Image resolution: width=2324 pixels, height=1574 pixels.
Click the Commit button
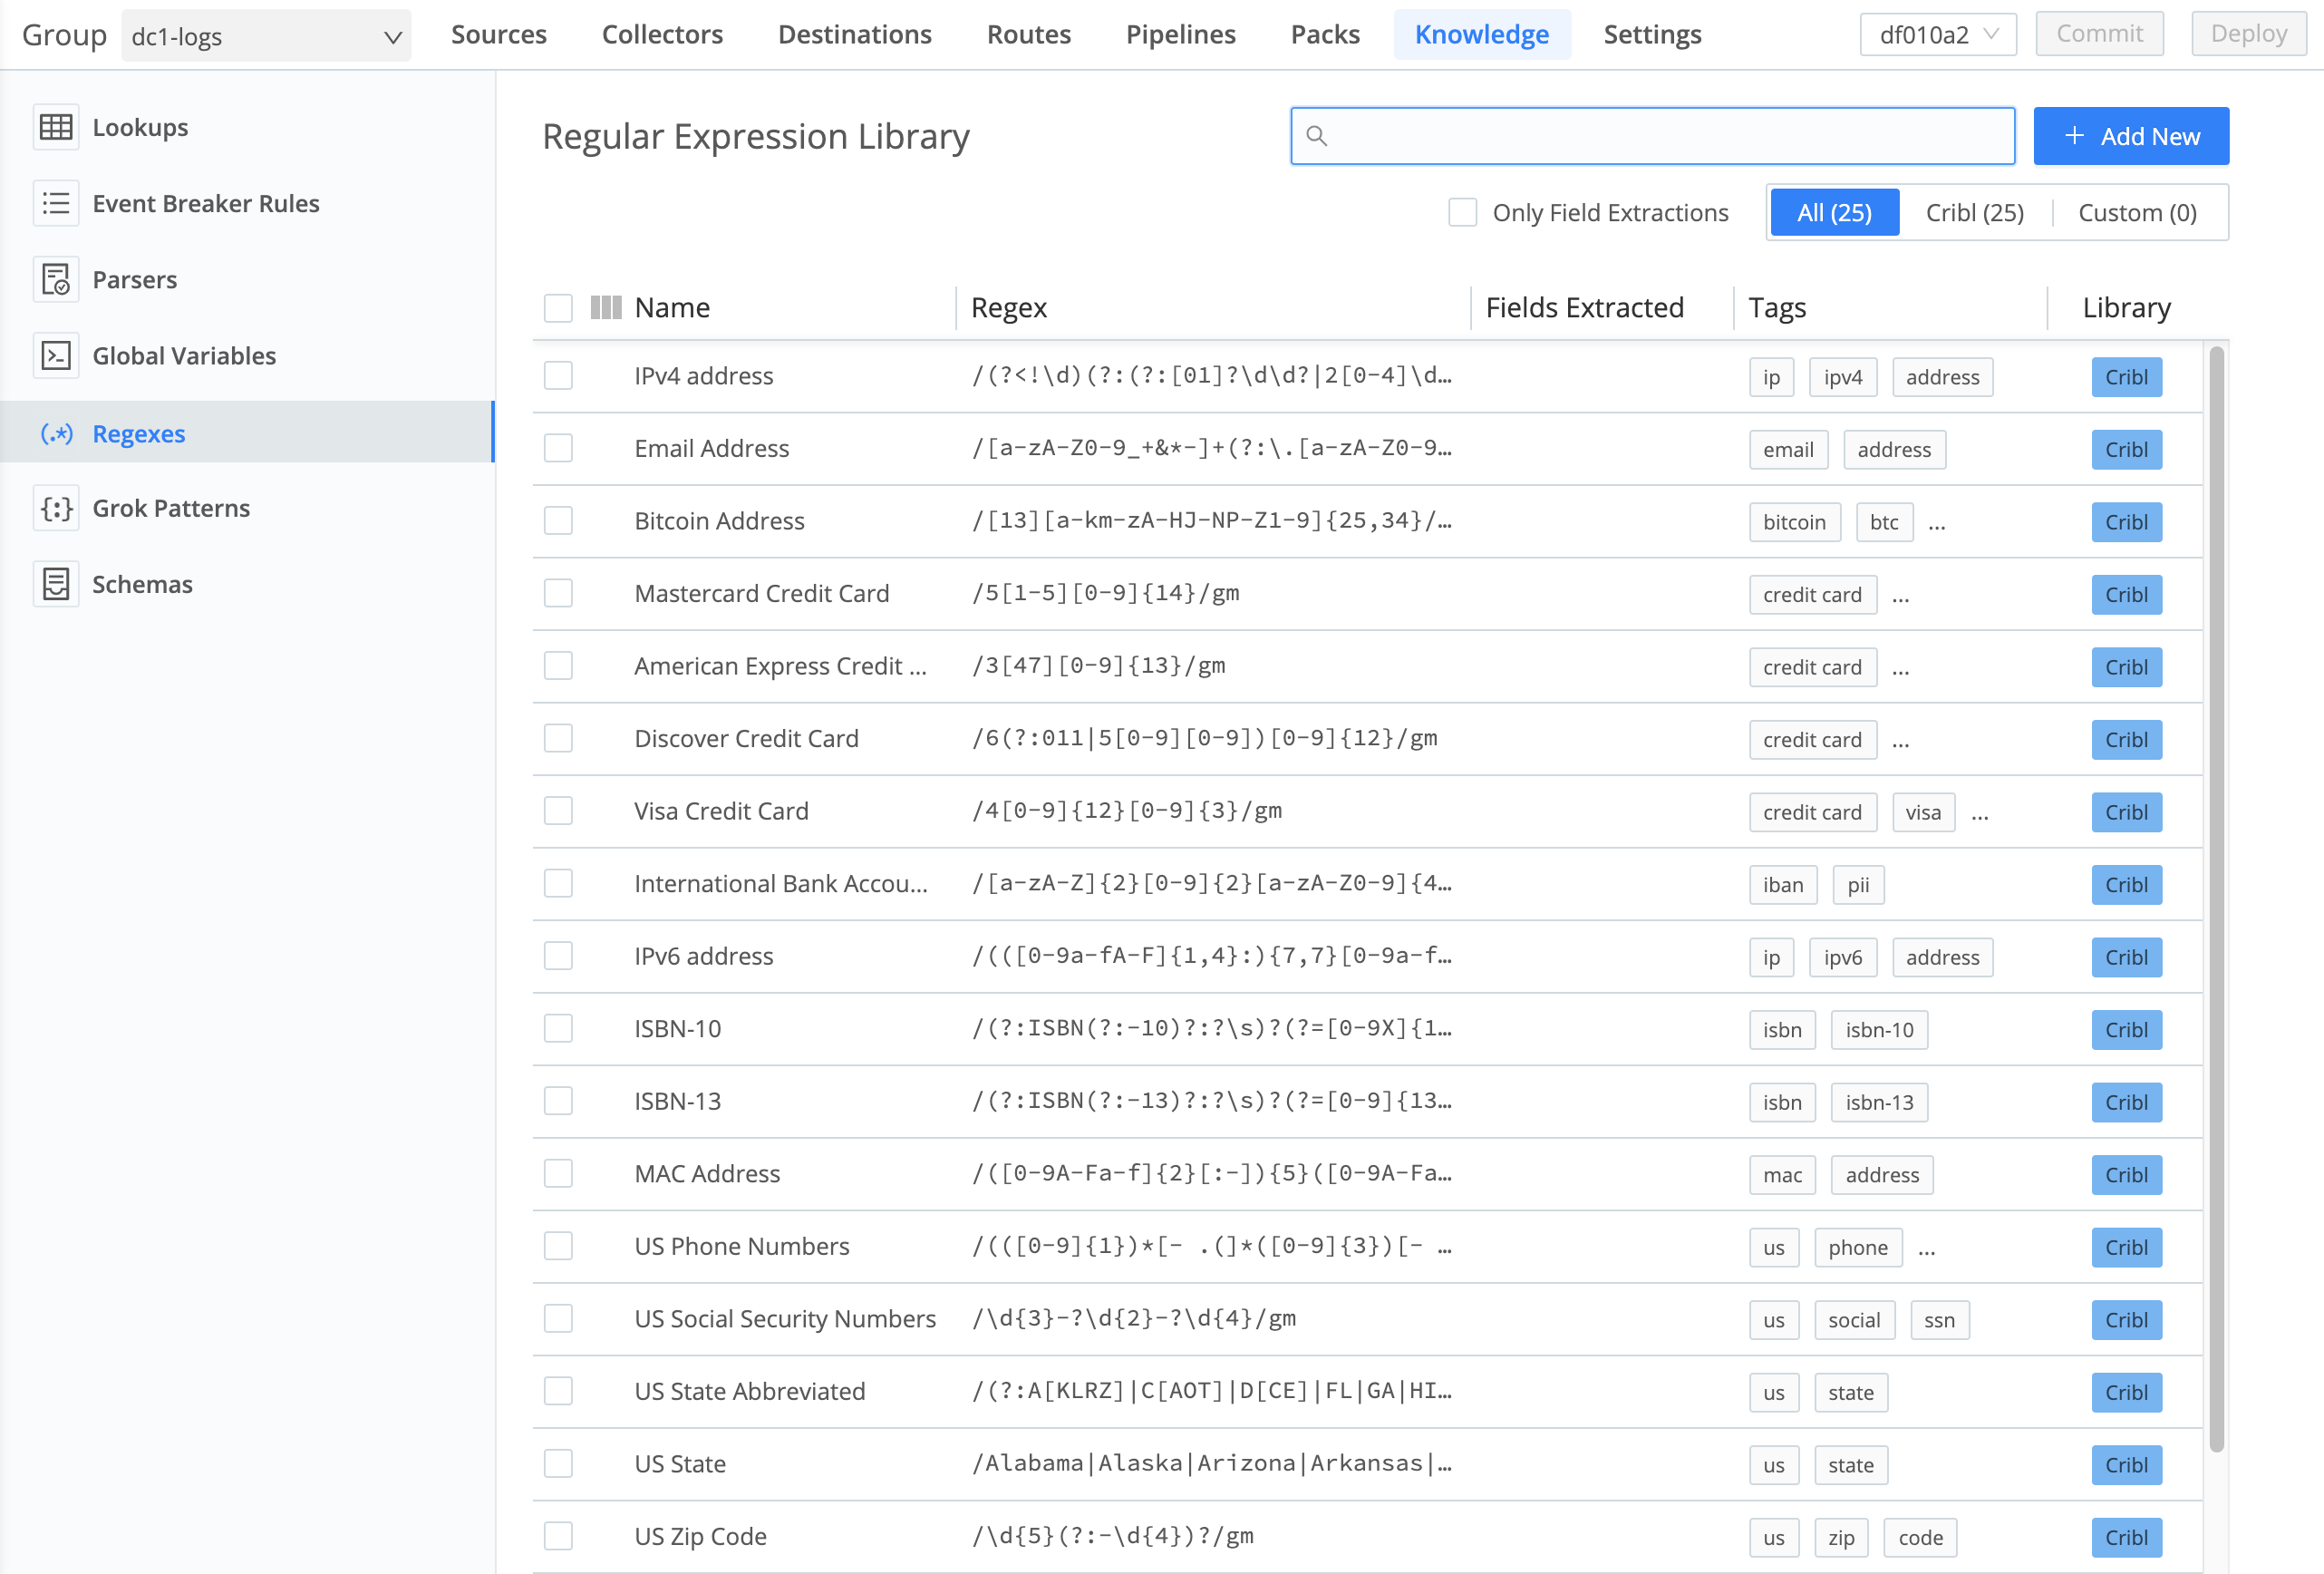point(2099,34)
